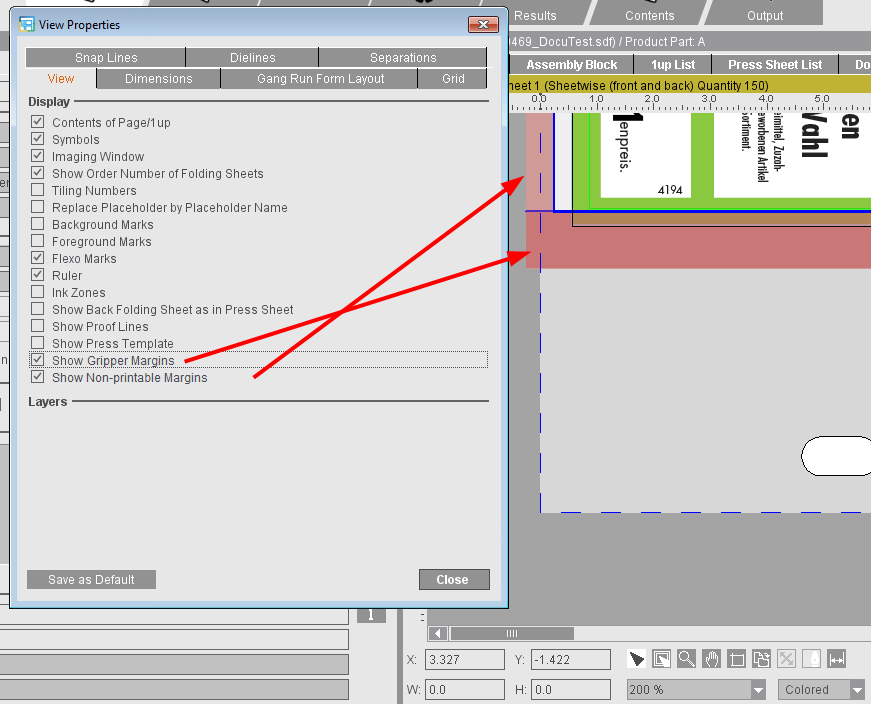Open the Gang Run Form Layout tab

click(320, 79)
